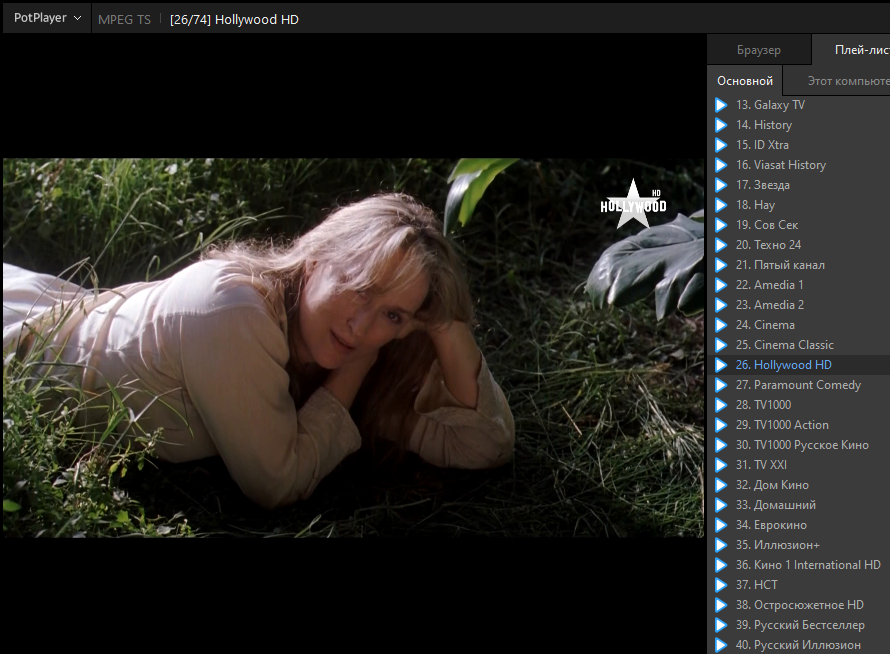Click play icon beside 28. TV1000
This screenshot has width=890, height=654.
click(x=721, y=405)
